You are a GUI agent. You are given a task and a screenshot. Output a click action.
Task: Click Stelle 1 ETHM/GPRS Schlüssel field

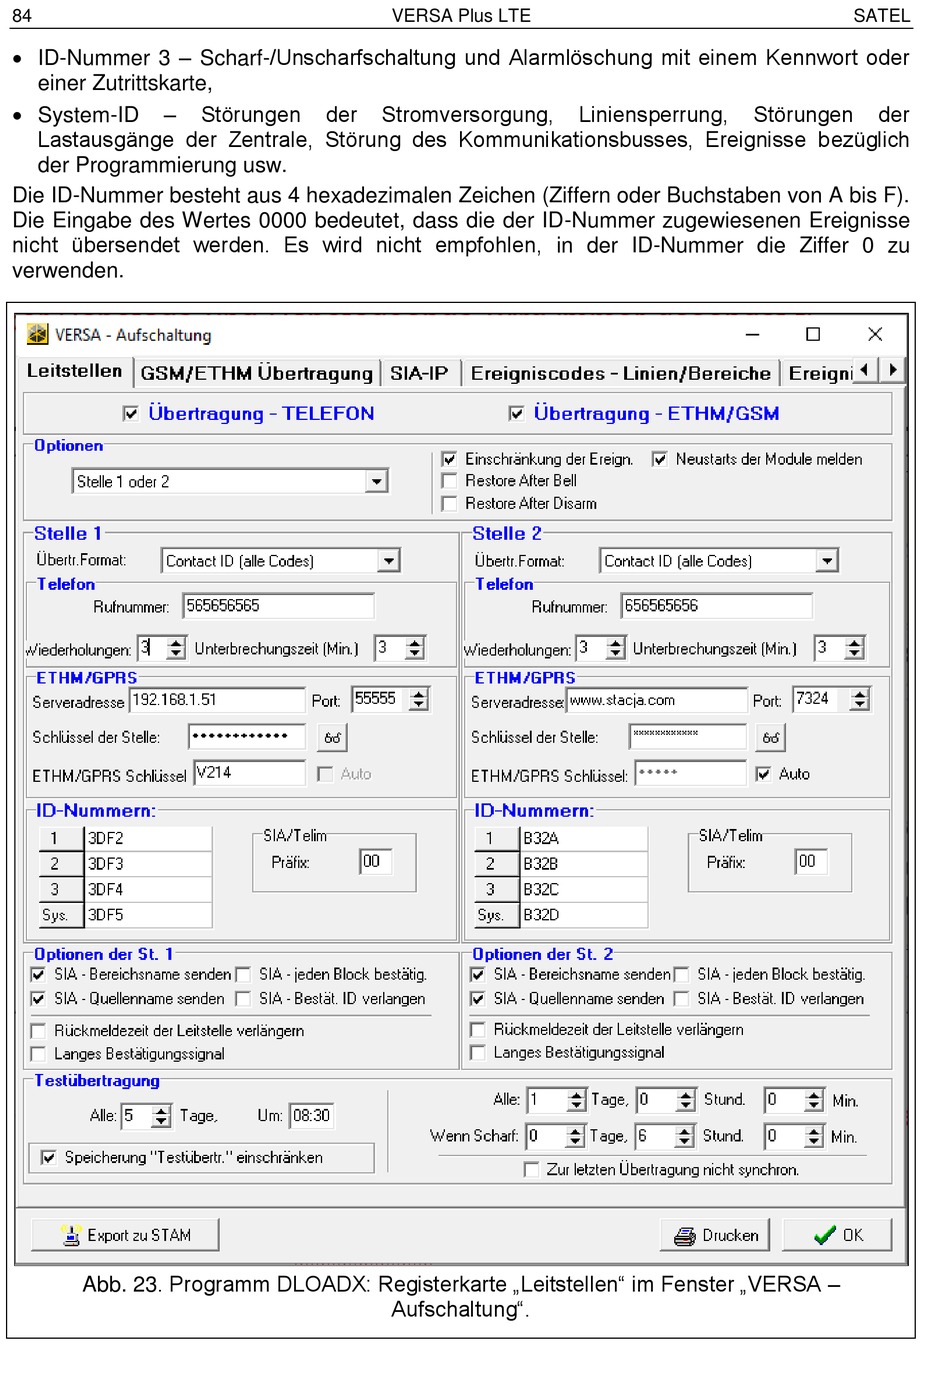249,773
